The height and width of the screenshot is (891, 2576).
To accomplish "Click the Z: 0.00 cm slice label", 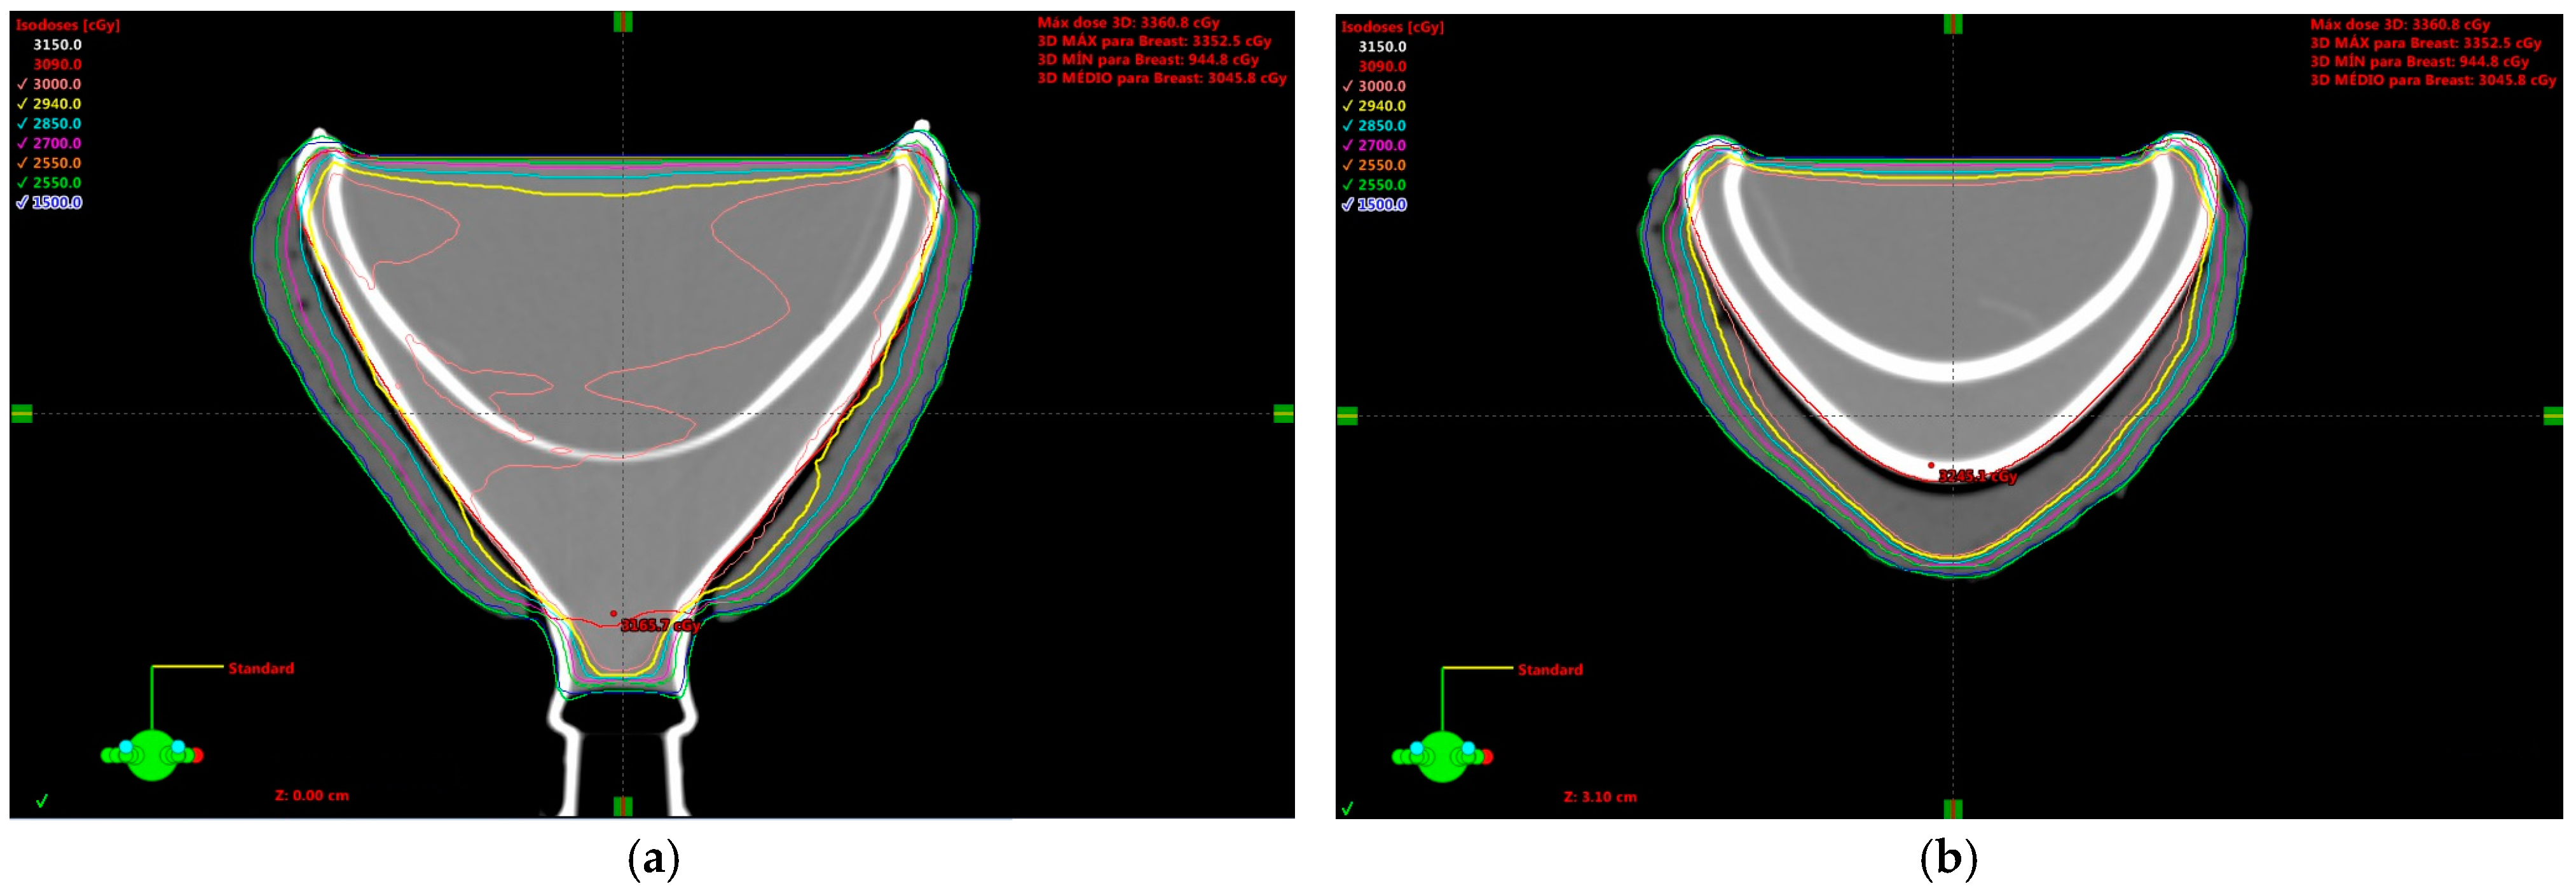I will coord(312,795).
